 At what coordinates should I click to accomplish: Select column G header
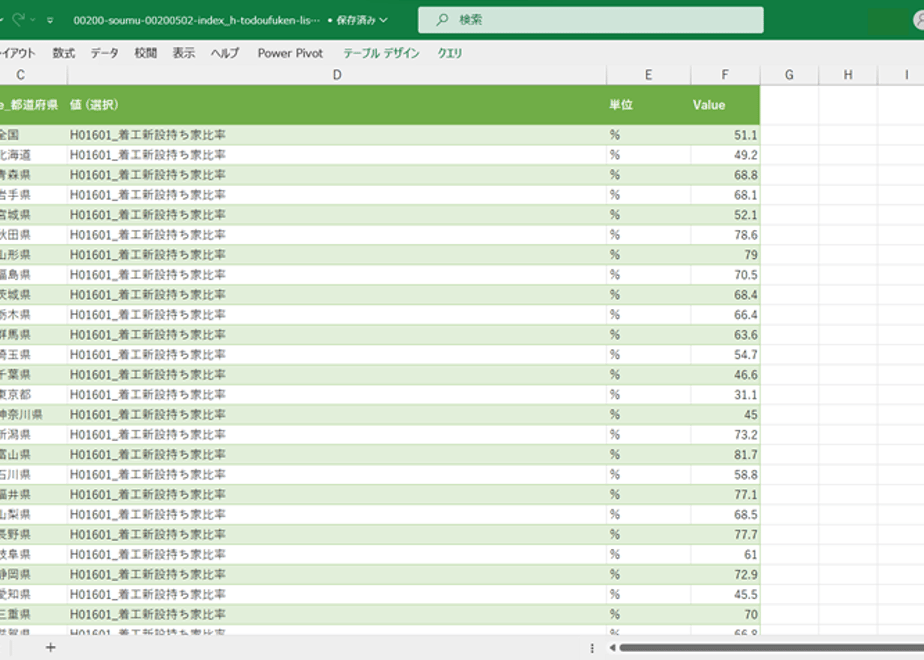(x=789, y=75)
